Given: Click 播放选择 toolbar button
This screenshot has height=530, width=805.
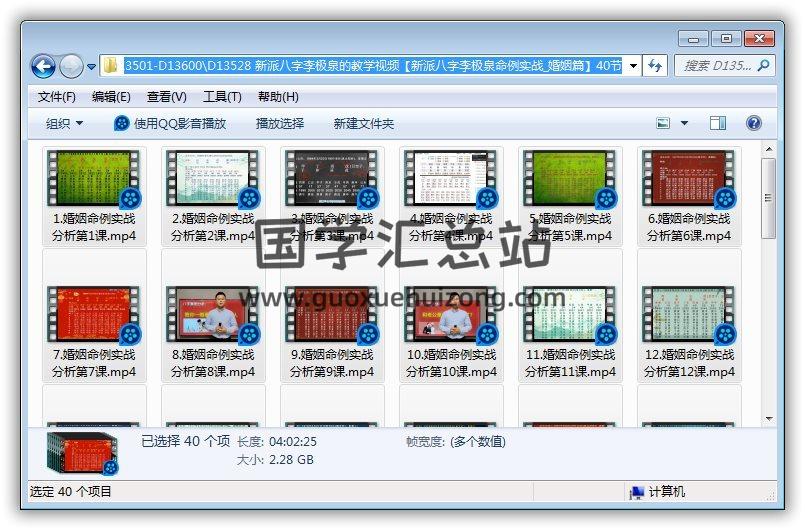Looking at the screenshot, I should pos(280,124).
